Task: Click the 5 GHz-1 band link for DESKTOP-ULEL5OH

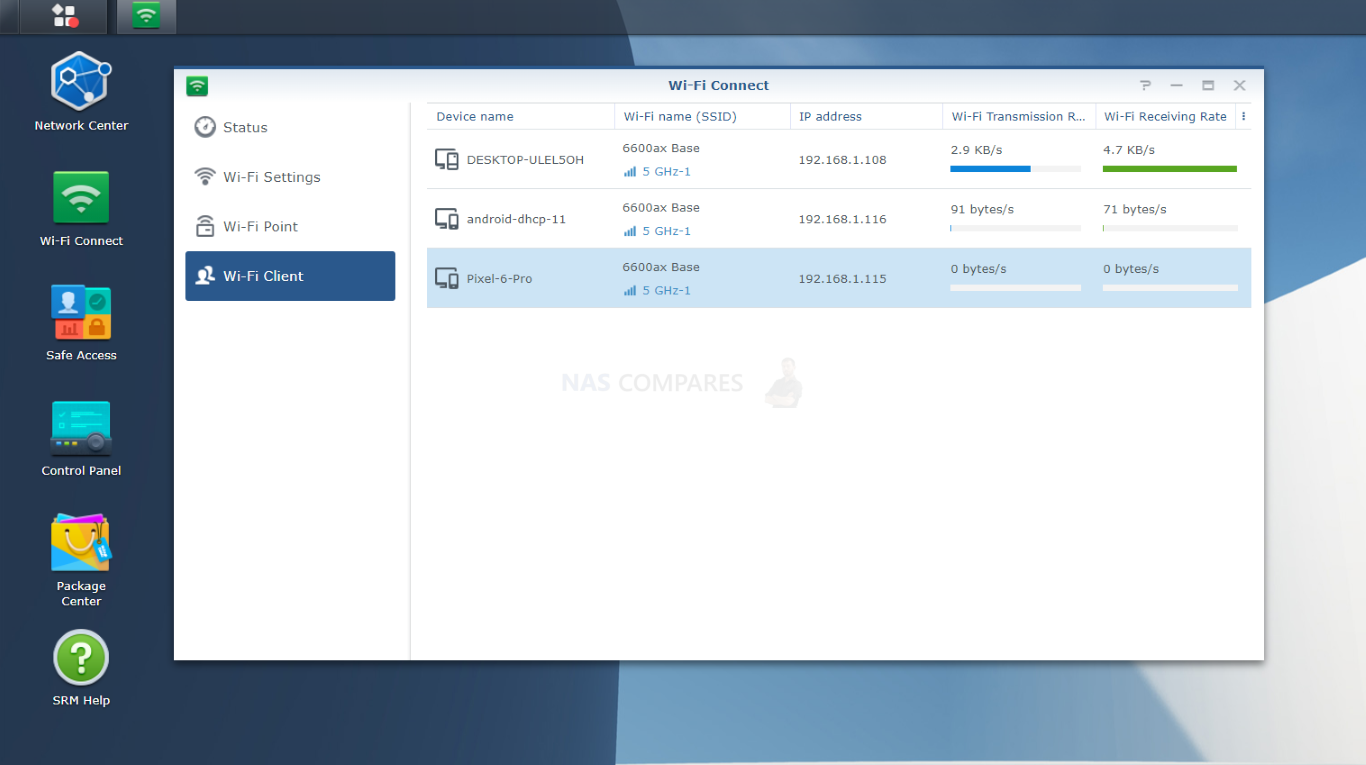Action: pos(666,172)
